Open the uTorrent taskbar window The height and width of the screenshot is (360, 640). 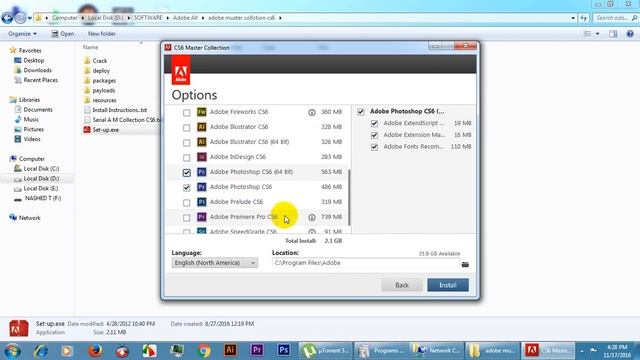[325, 351]
